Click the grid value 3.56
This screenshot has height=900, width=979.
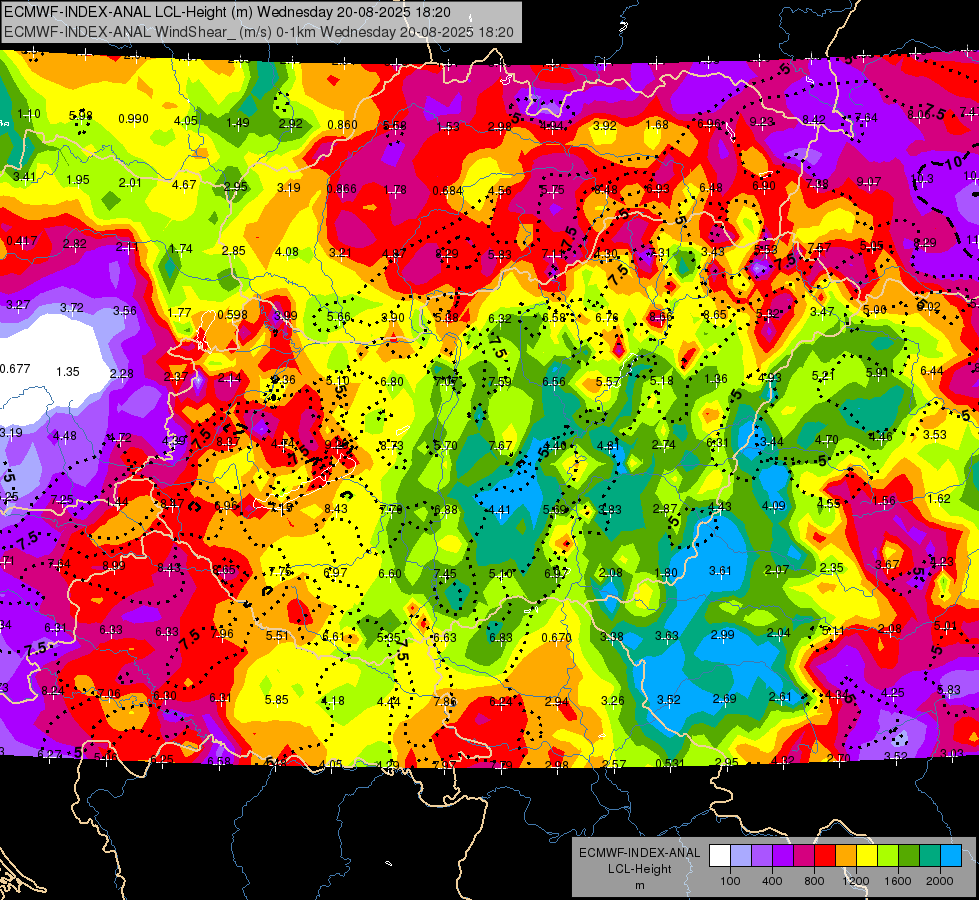124,310
